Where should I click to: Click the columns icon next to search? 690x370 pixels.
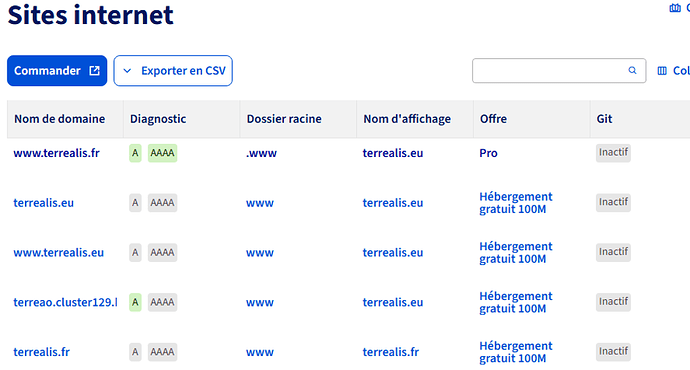(x=662, y=70)
